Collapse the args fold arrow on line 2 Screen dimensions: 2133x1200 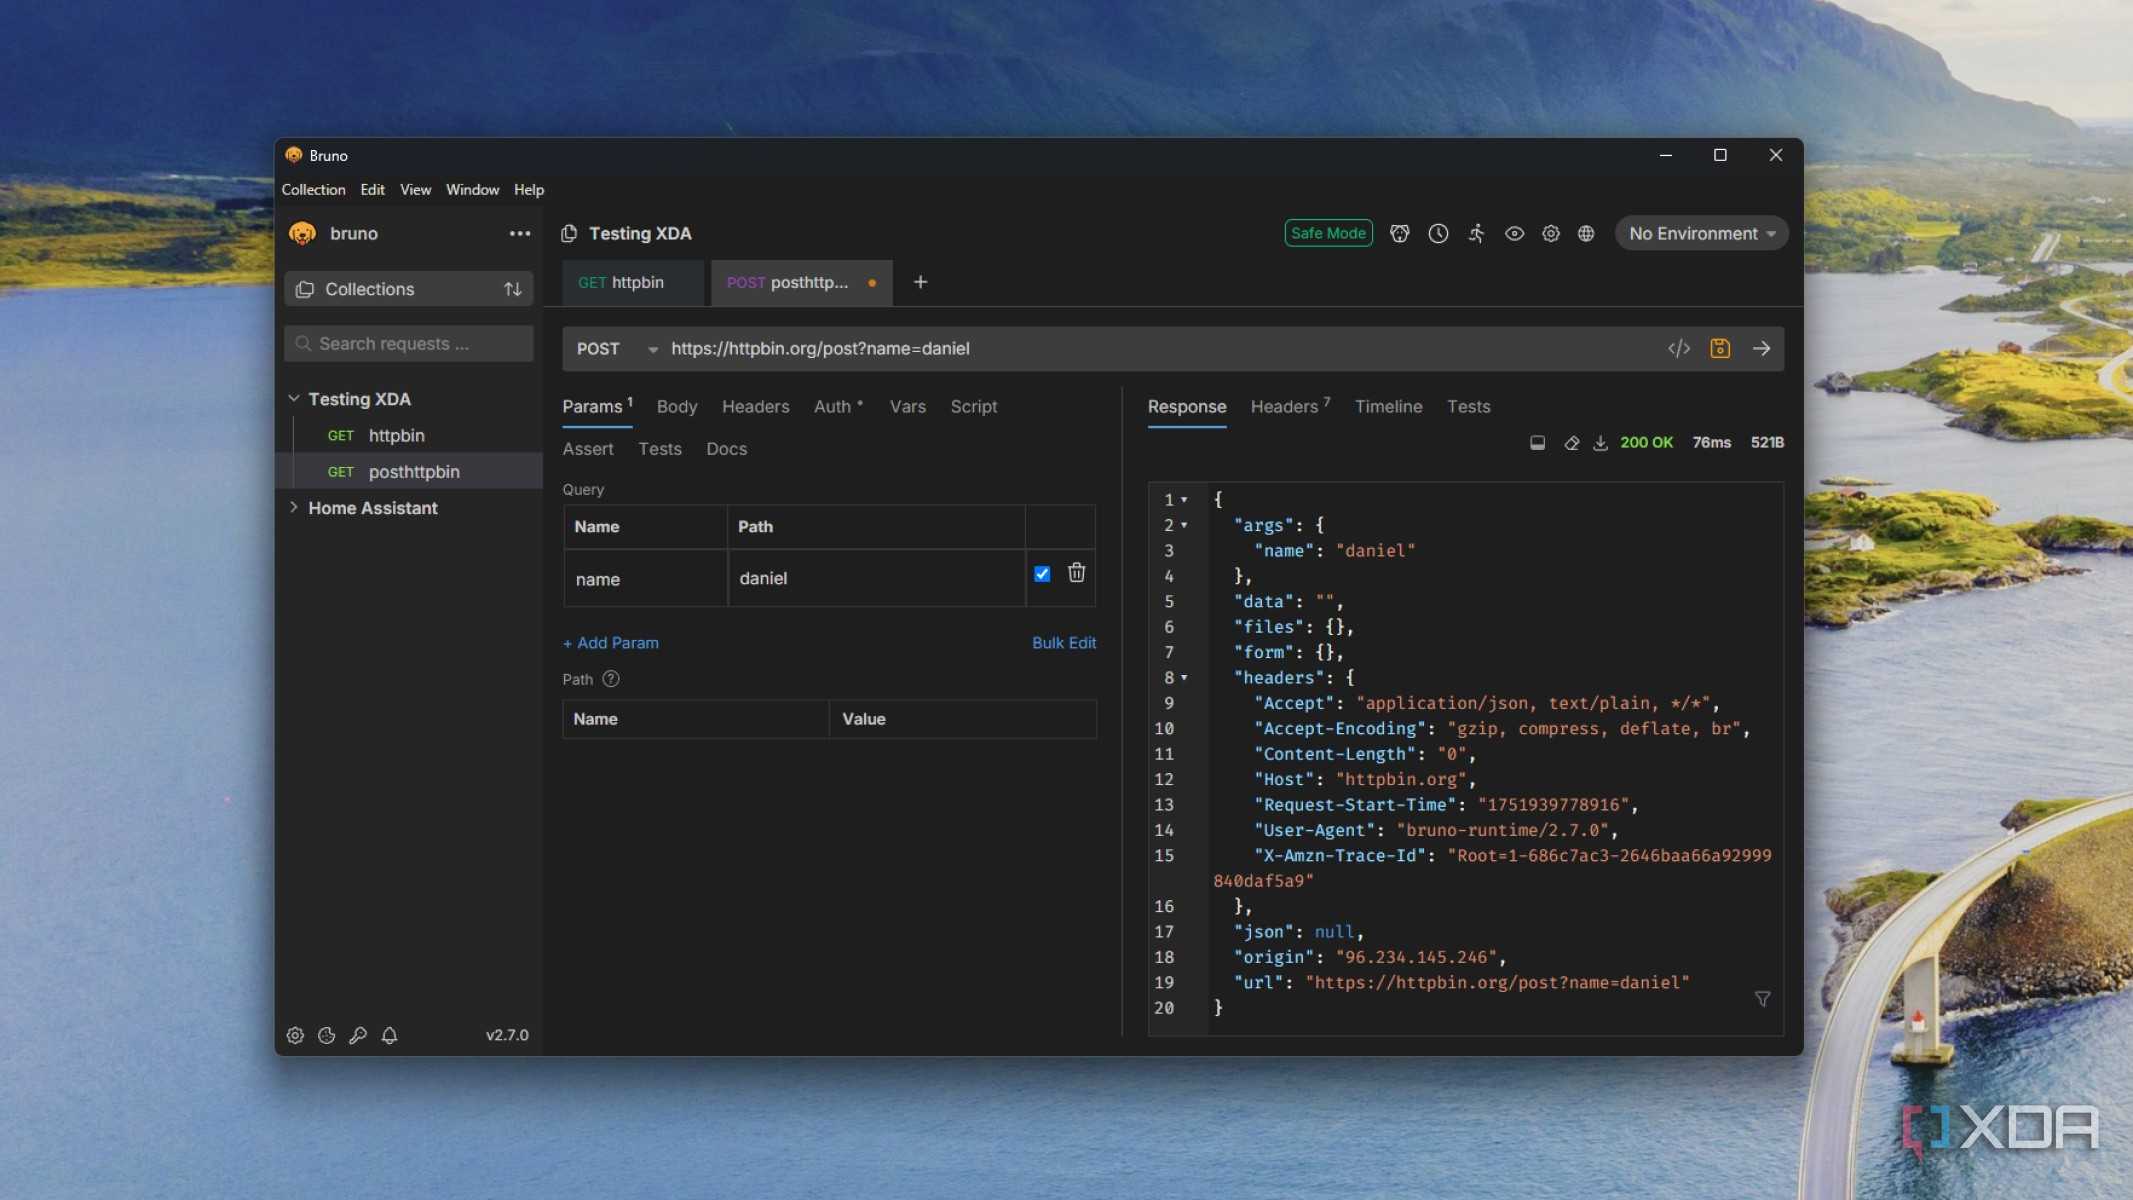tap(1184, 525)
